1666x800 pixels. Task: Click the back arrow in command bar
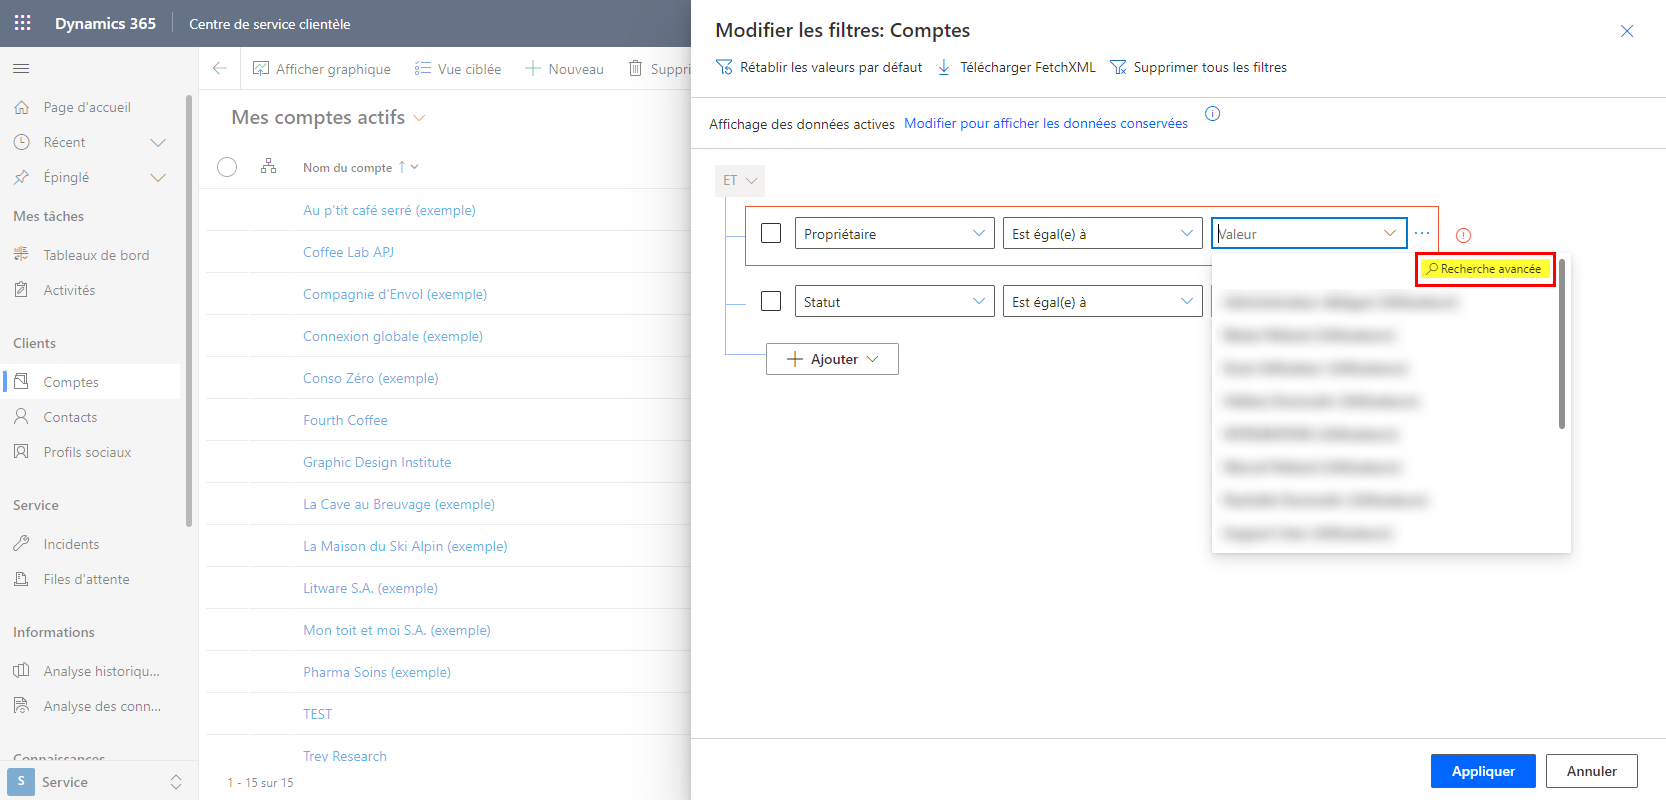click(x=220, y=69)
